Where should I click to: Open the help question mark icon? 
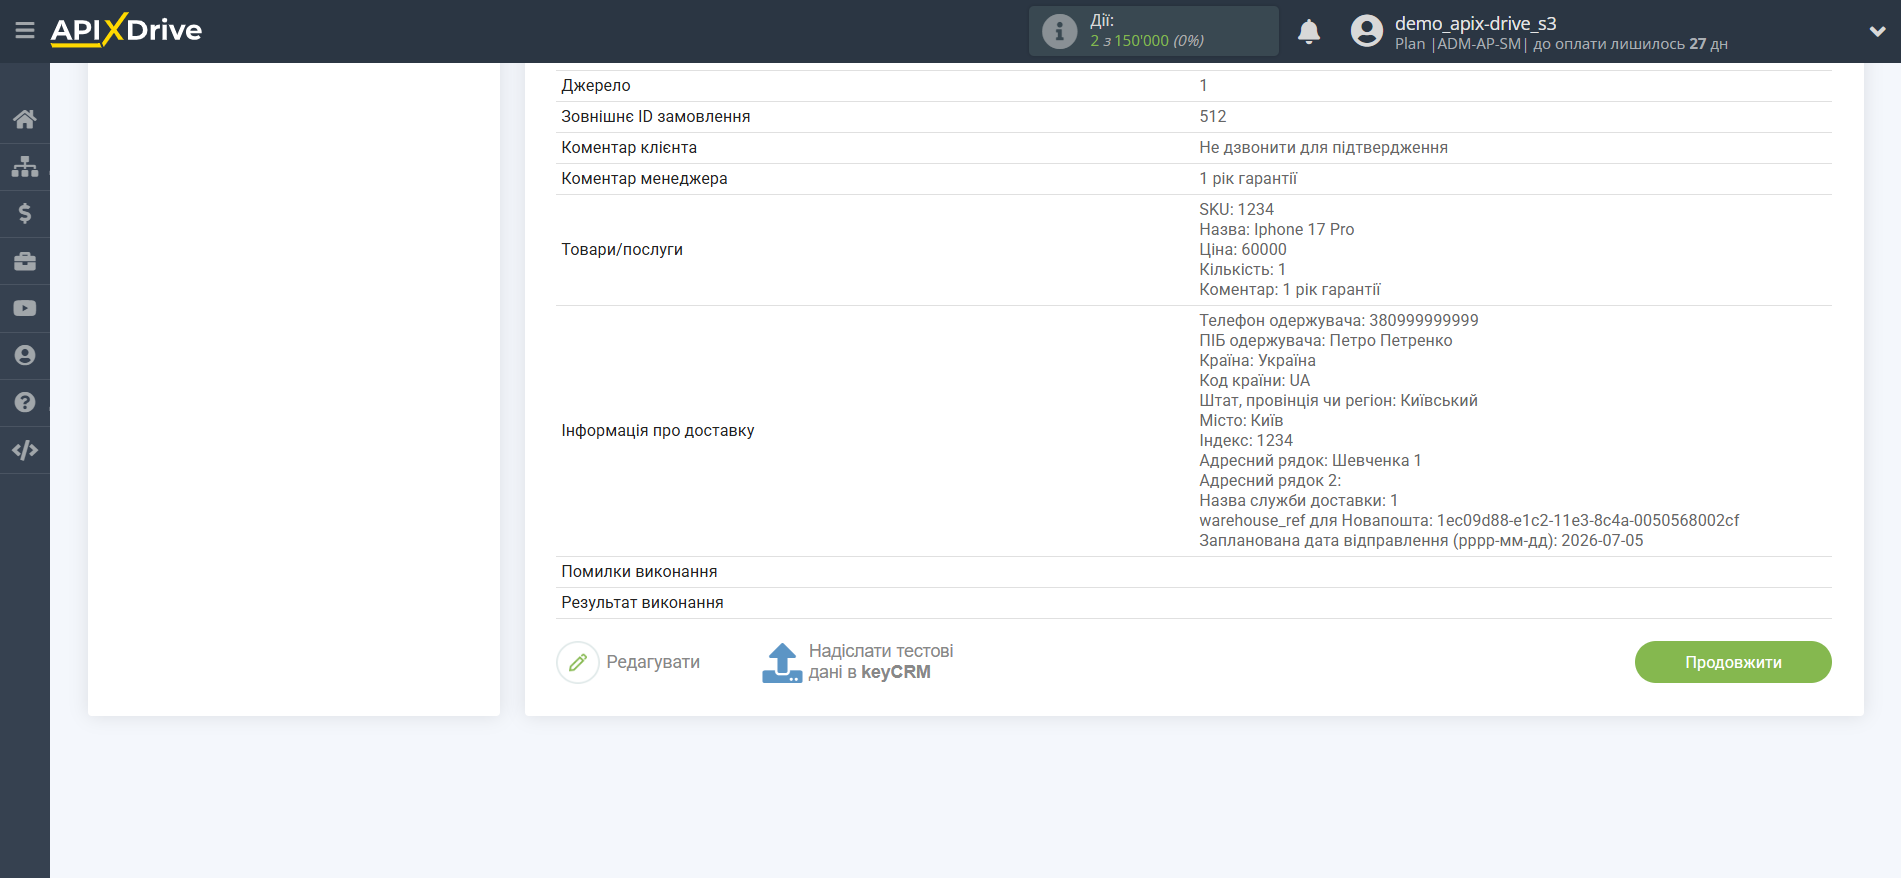pos(25,402)
